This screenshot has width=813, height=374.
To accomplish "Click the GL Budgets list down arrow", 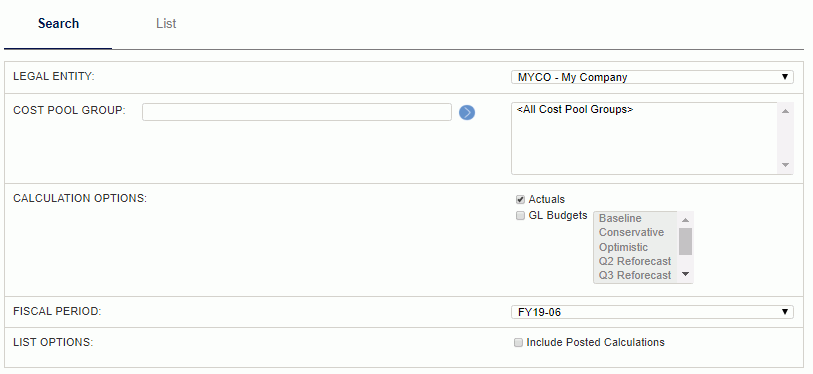I will (x=685, y=274).
